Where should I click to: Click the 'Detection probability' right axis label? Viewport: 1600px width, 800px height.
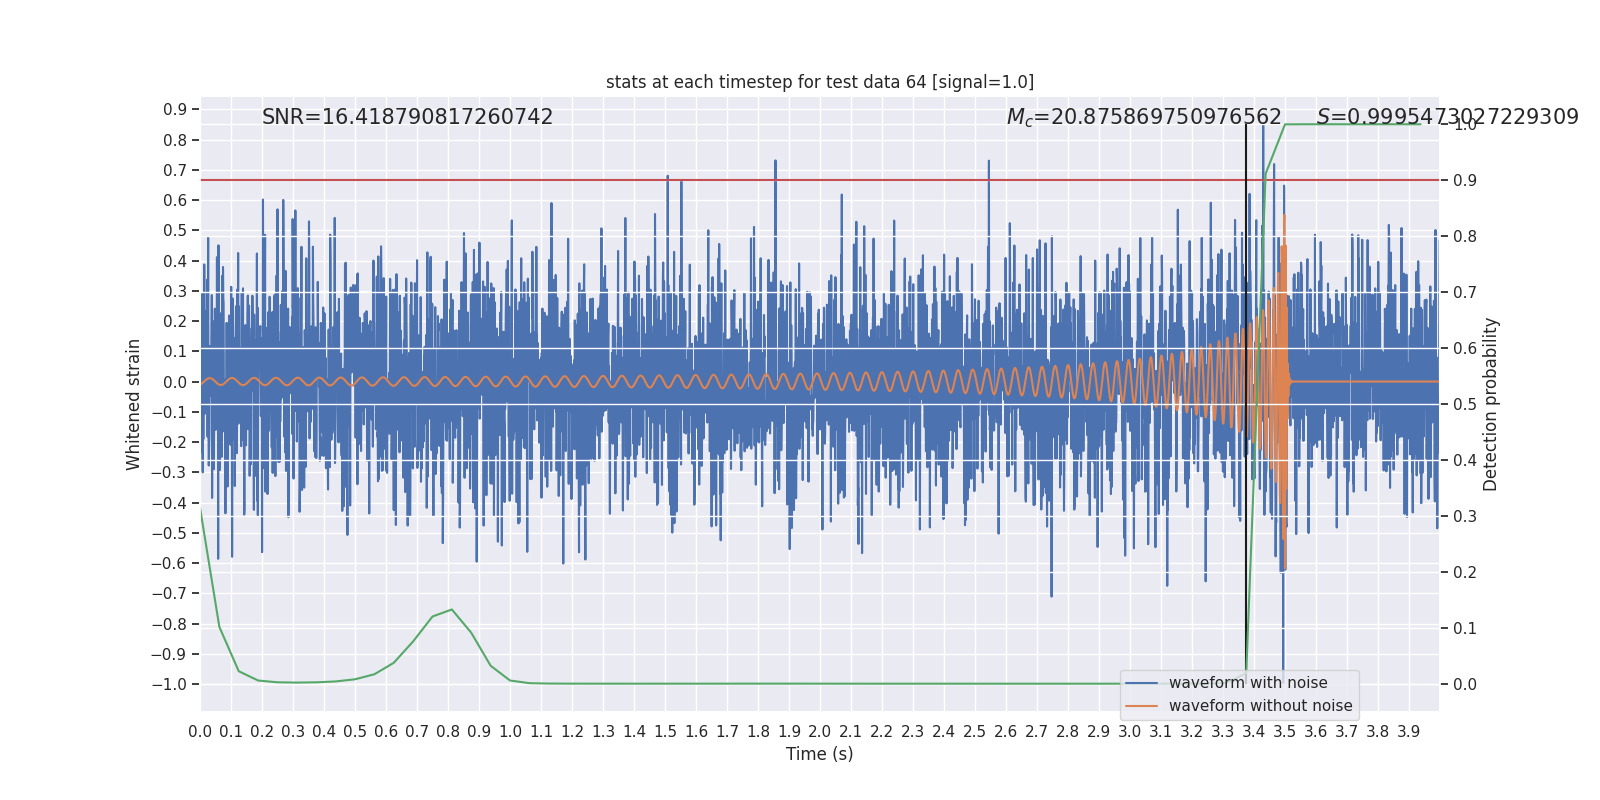click(1491, 404)
